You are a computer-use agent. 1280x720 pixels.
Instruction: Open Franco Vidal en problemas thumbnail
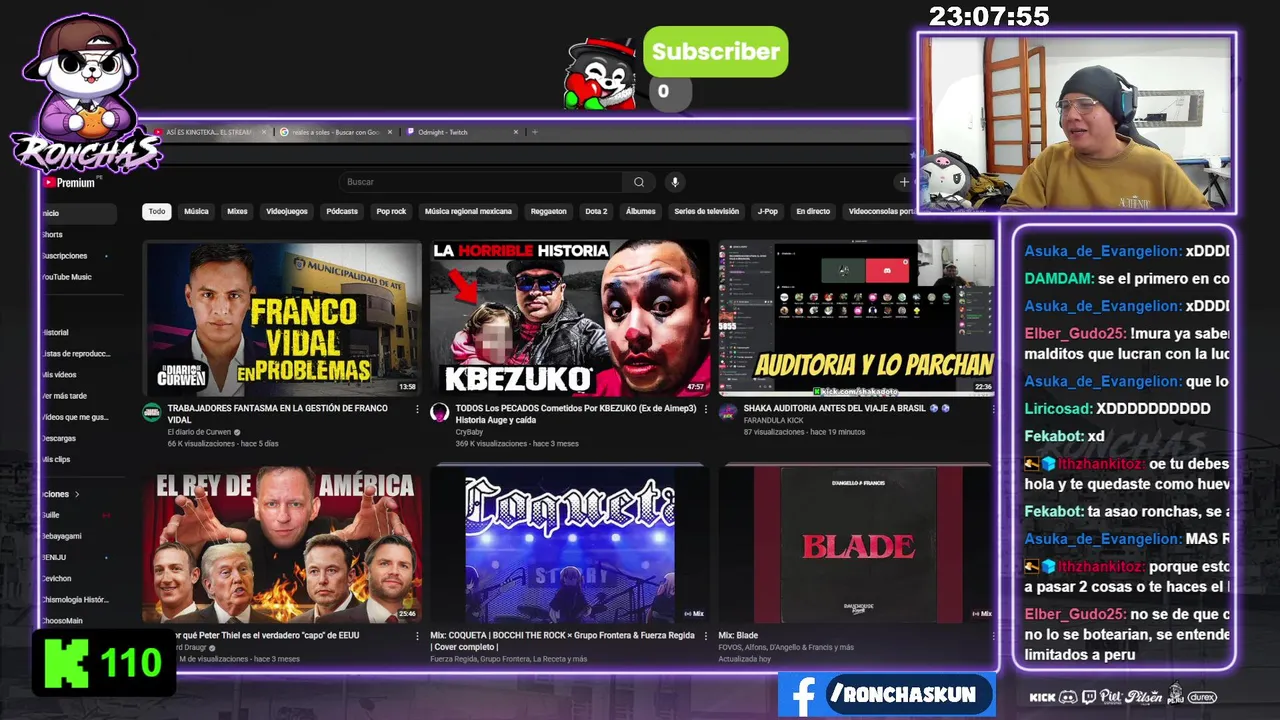pos(282,318)
